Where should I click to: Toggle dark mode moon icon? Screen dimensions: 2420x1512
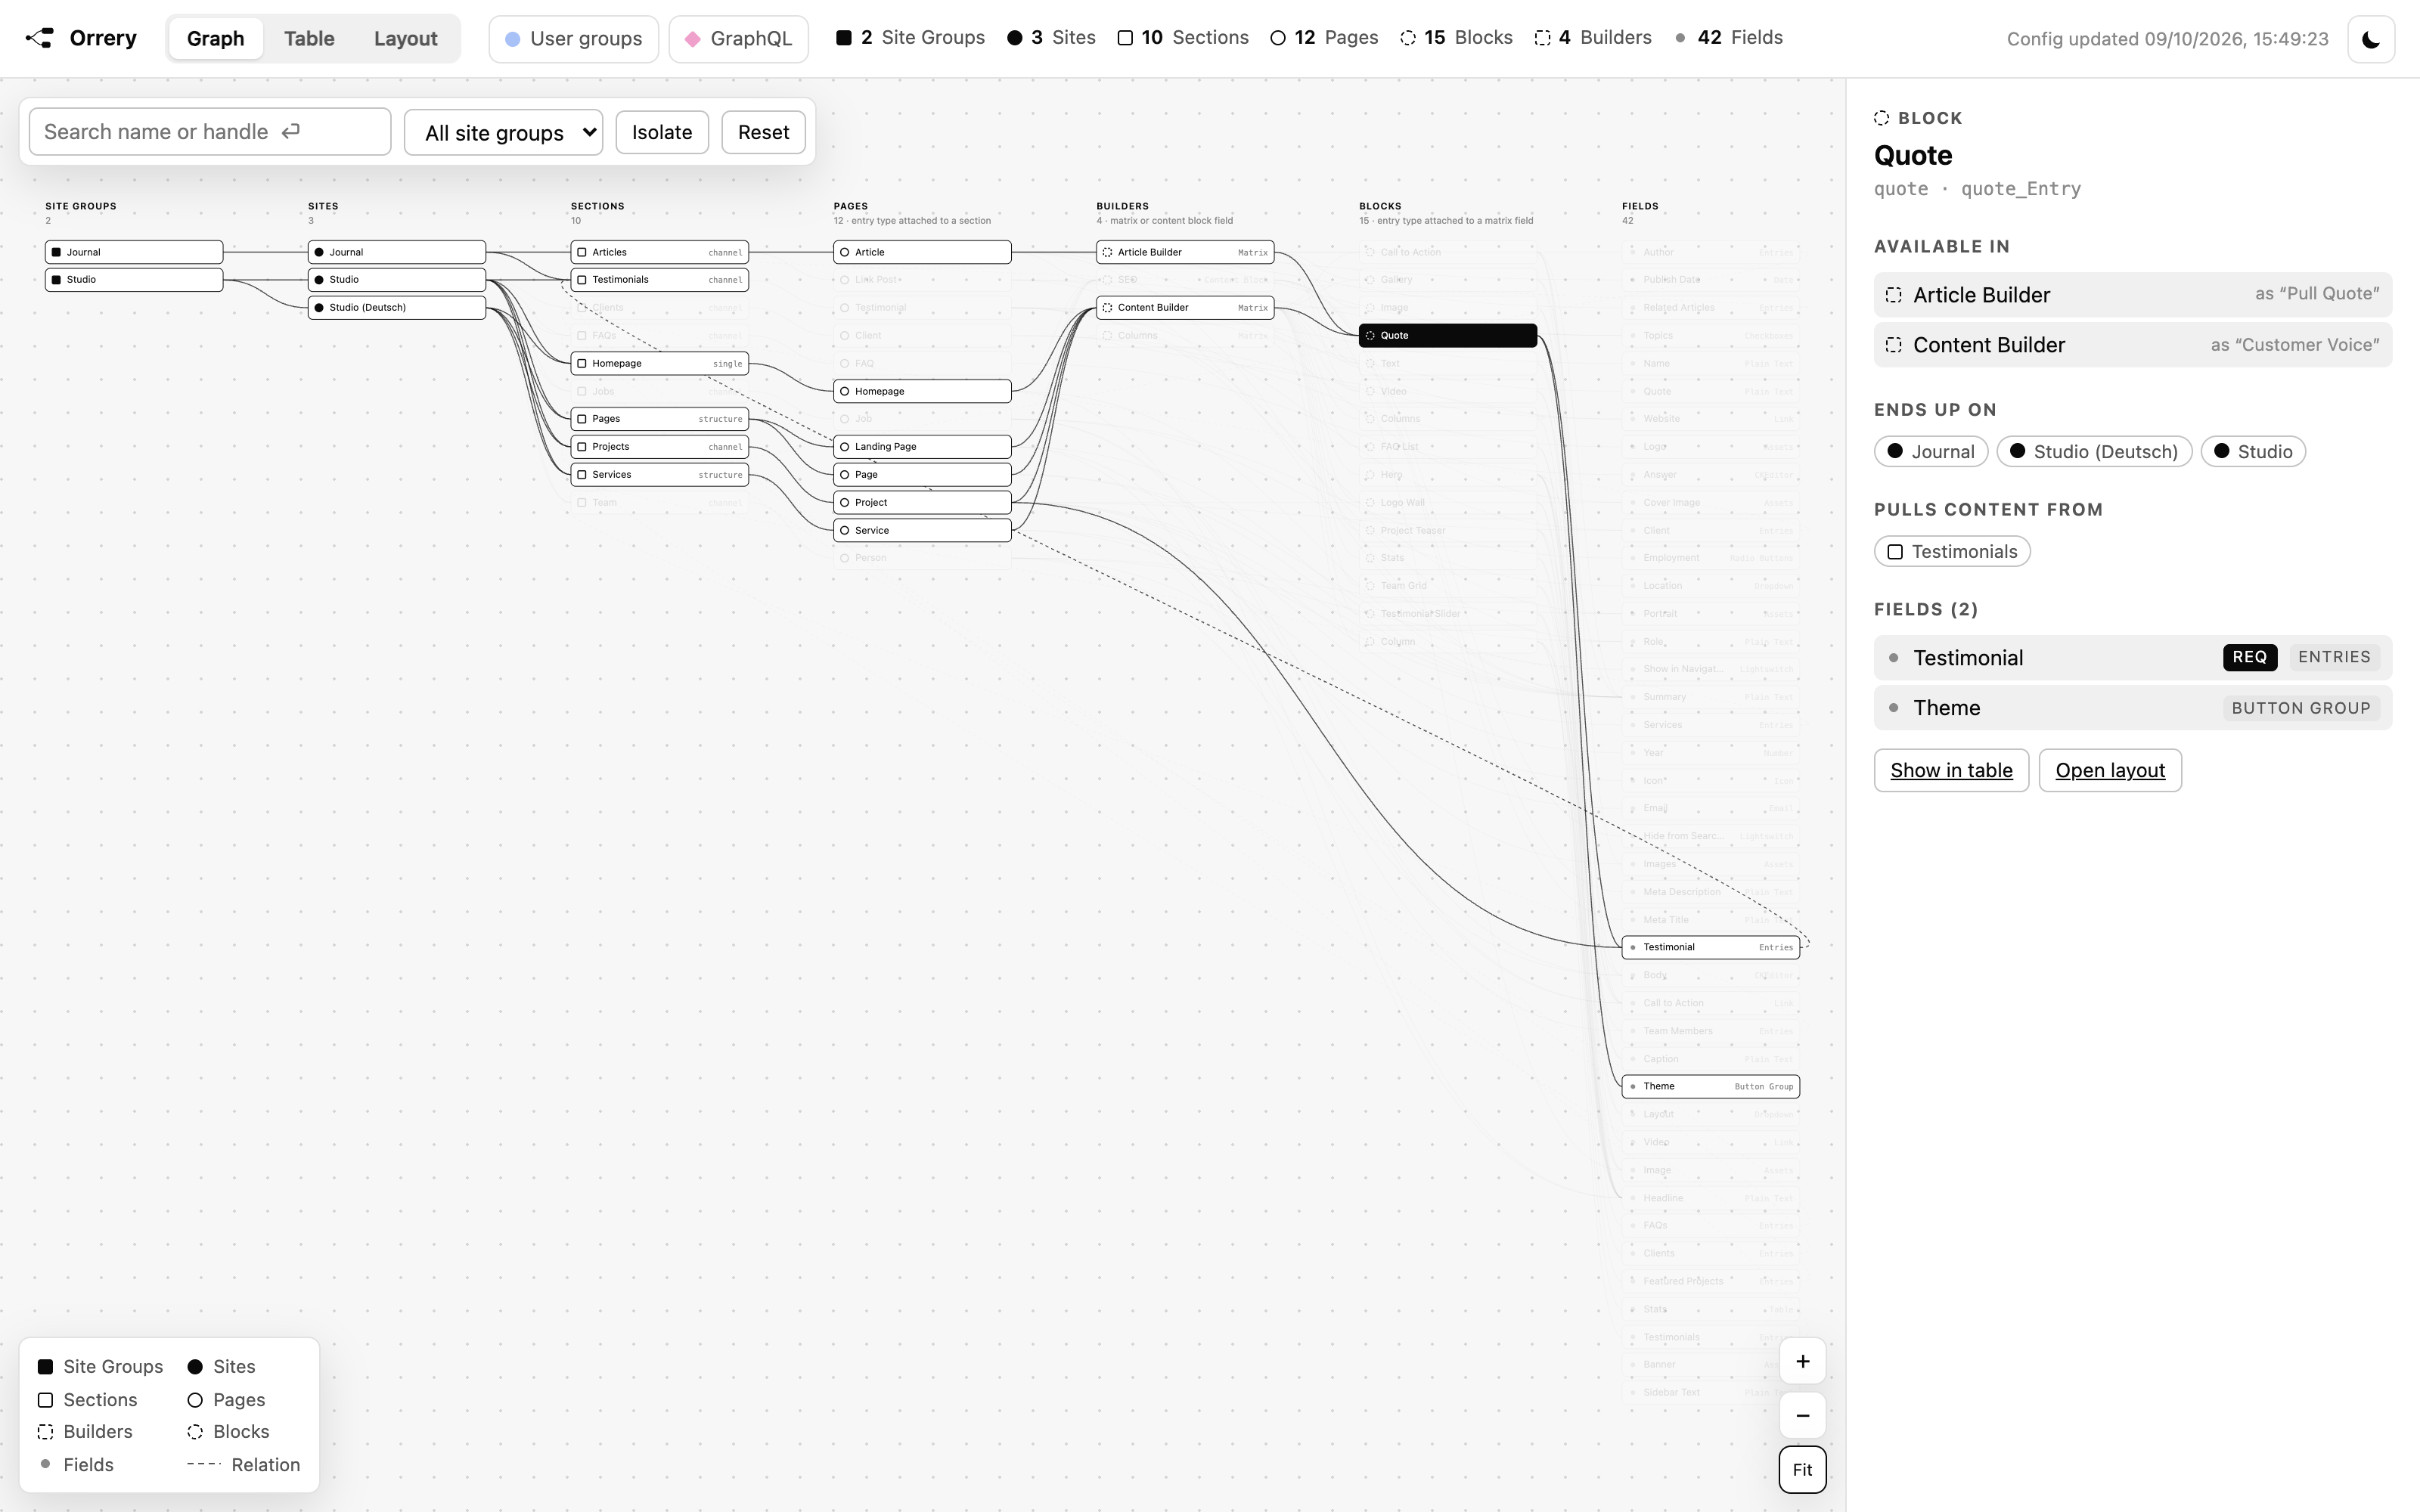(2370, 39)
